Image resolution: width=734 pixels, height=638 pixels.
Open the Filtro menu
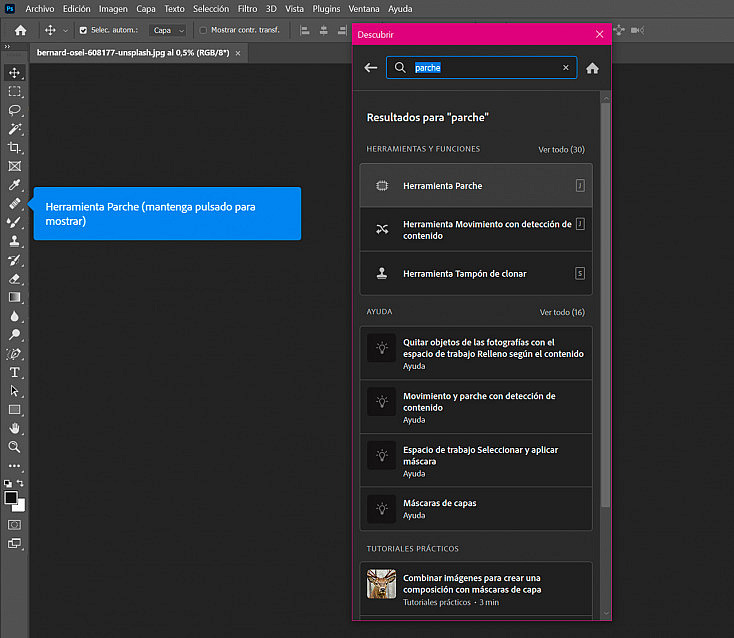tap(247, 9)
